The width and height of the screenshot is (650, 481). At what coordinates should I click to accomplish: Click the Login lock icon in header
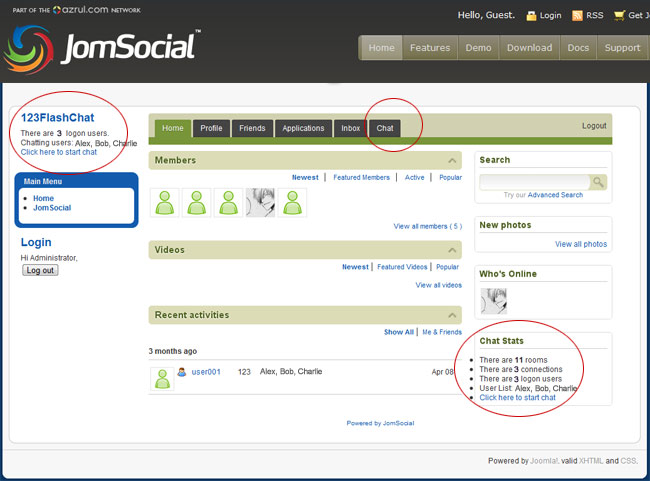(531, 16)
